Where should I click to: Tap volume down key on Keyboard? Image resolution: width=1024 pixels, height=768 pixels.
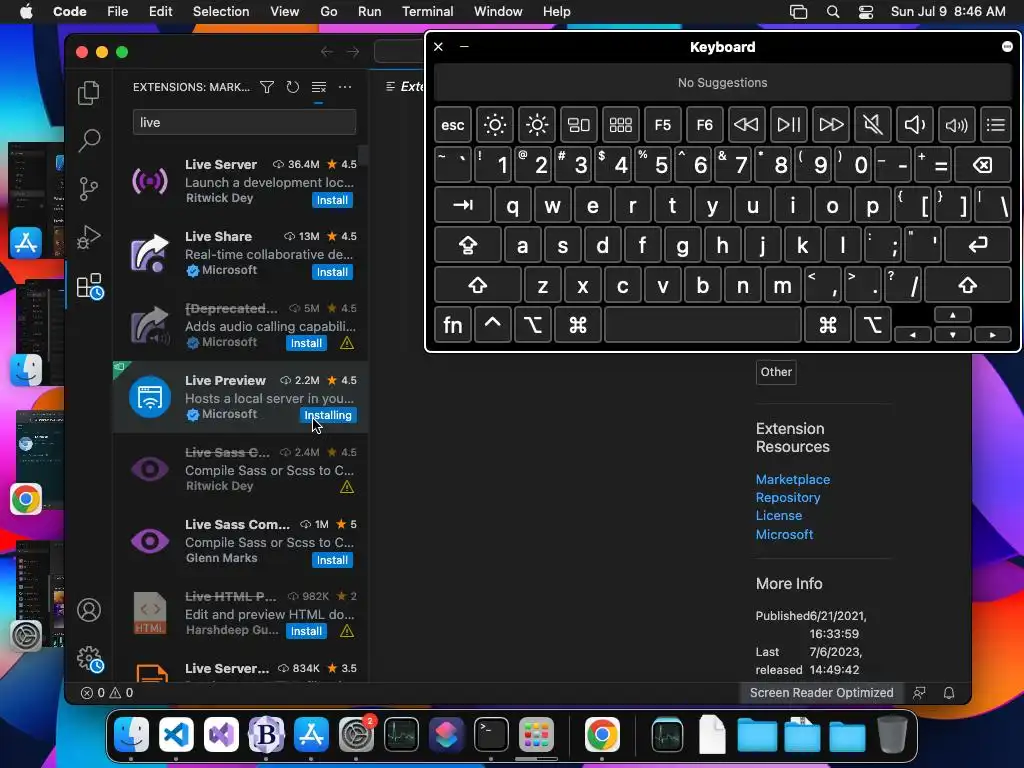pos(914,125)
